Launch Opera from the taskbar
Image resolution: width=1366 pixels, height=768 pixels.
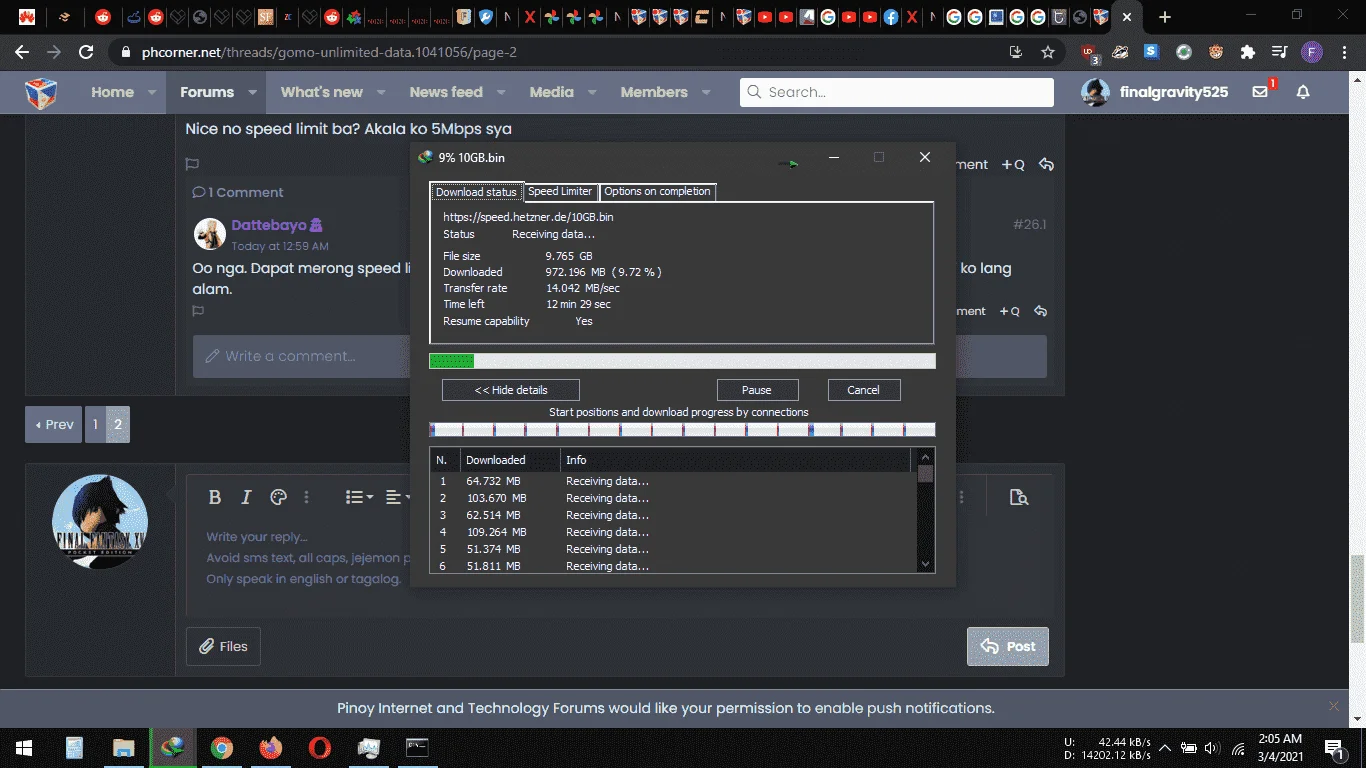point(320,747)
